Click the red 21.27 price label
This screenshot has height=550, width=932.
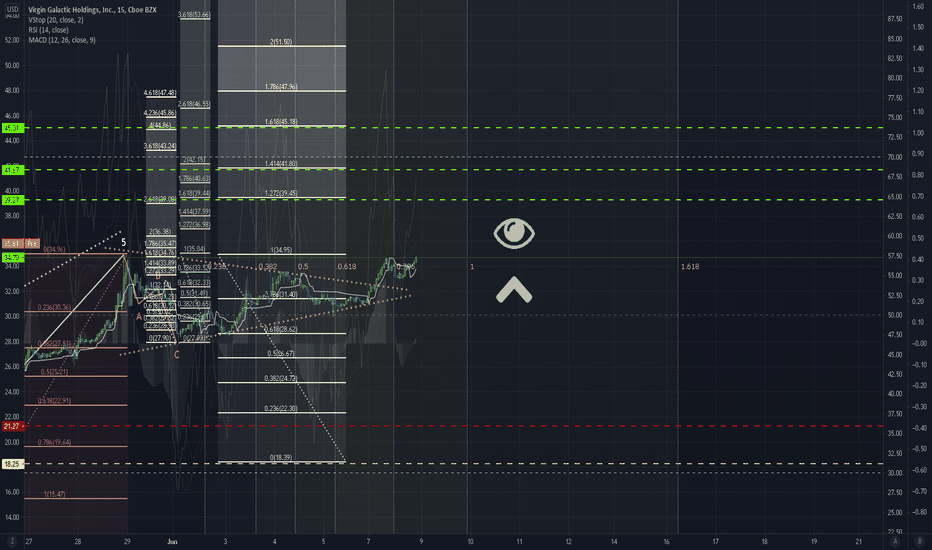(x=11, y=426)
